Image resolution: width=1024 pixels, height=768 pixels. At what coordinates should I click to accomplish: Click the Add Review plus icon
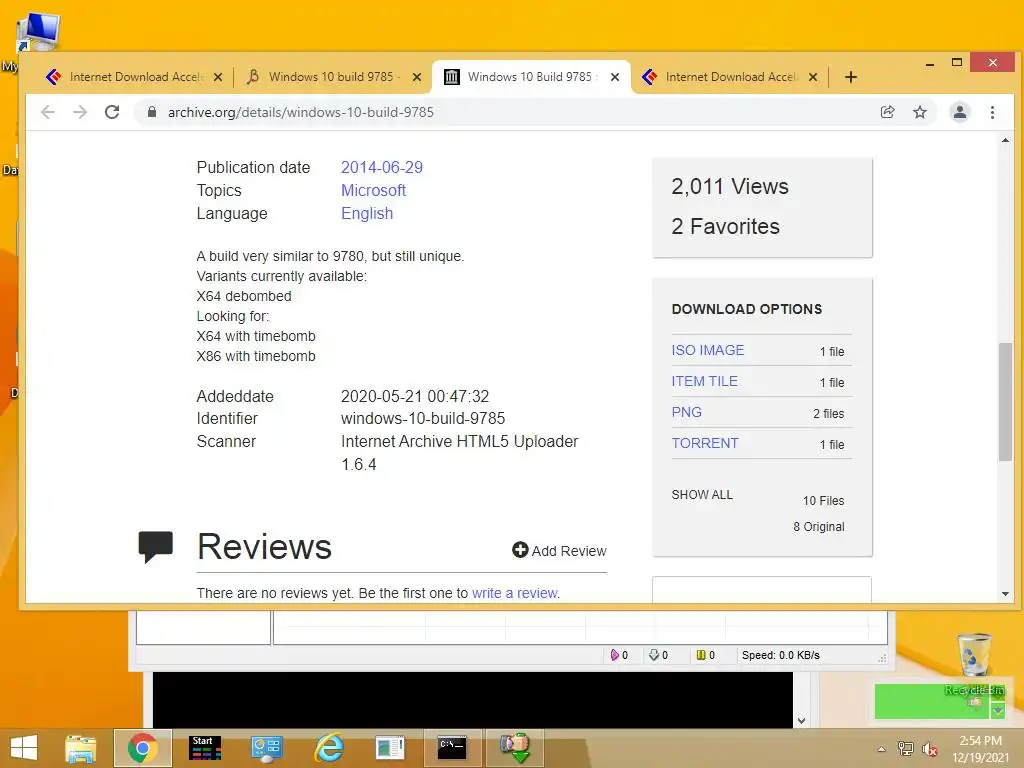[x=520, y=550]
